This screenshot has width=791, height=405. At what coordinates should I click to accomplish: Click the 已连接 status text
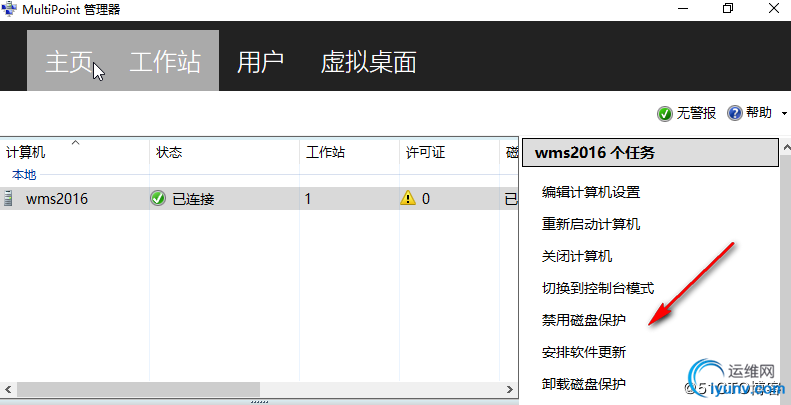tap(194, 199)
